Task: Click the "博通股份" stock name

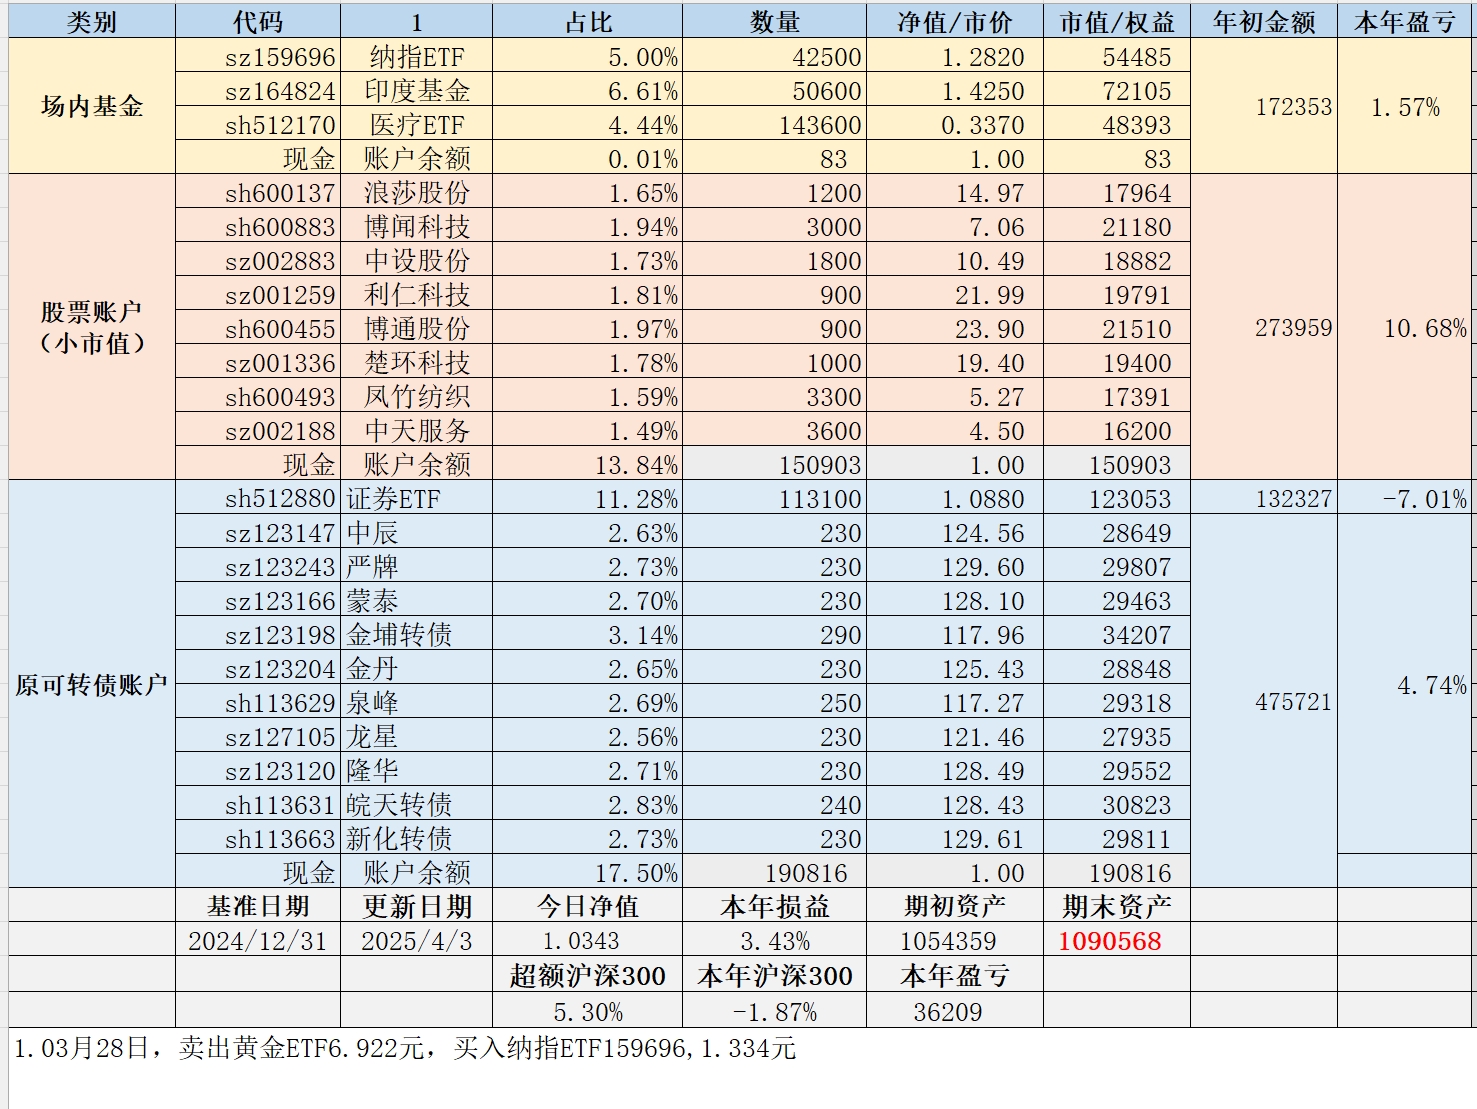Action: (x=417, y=329)
